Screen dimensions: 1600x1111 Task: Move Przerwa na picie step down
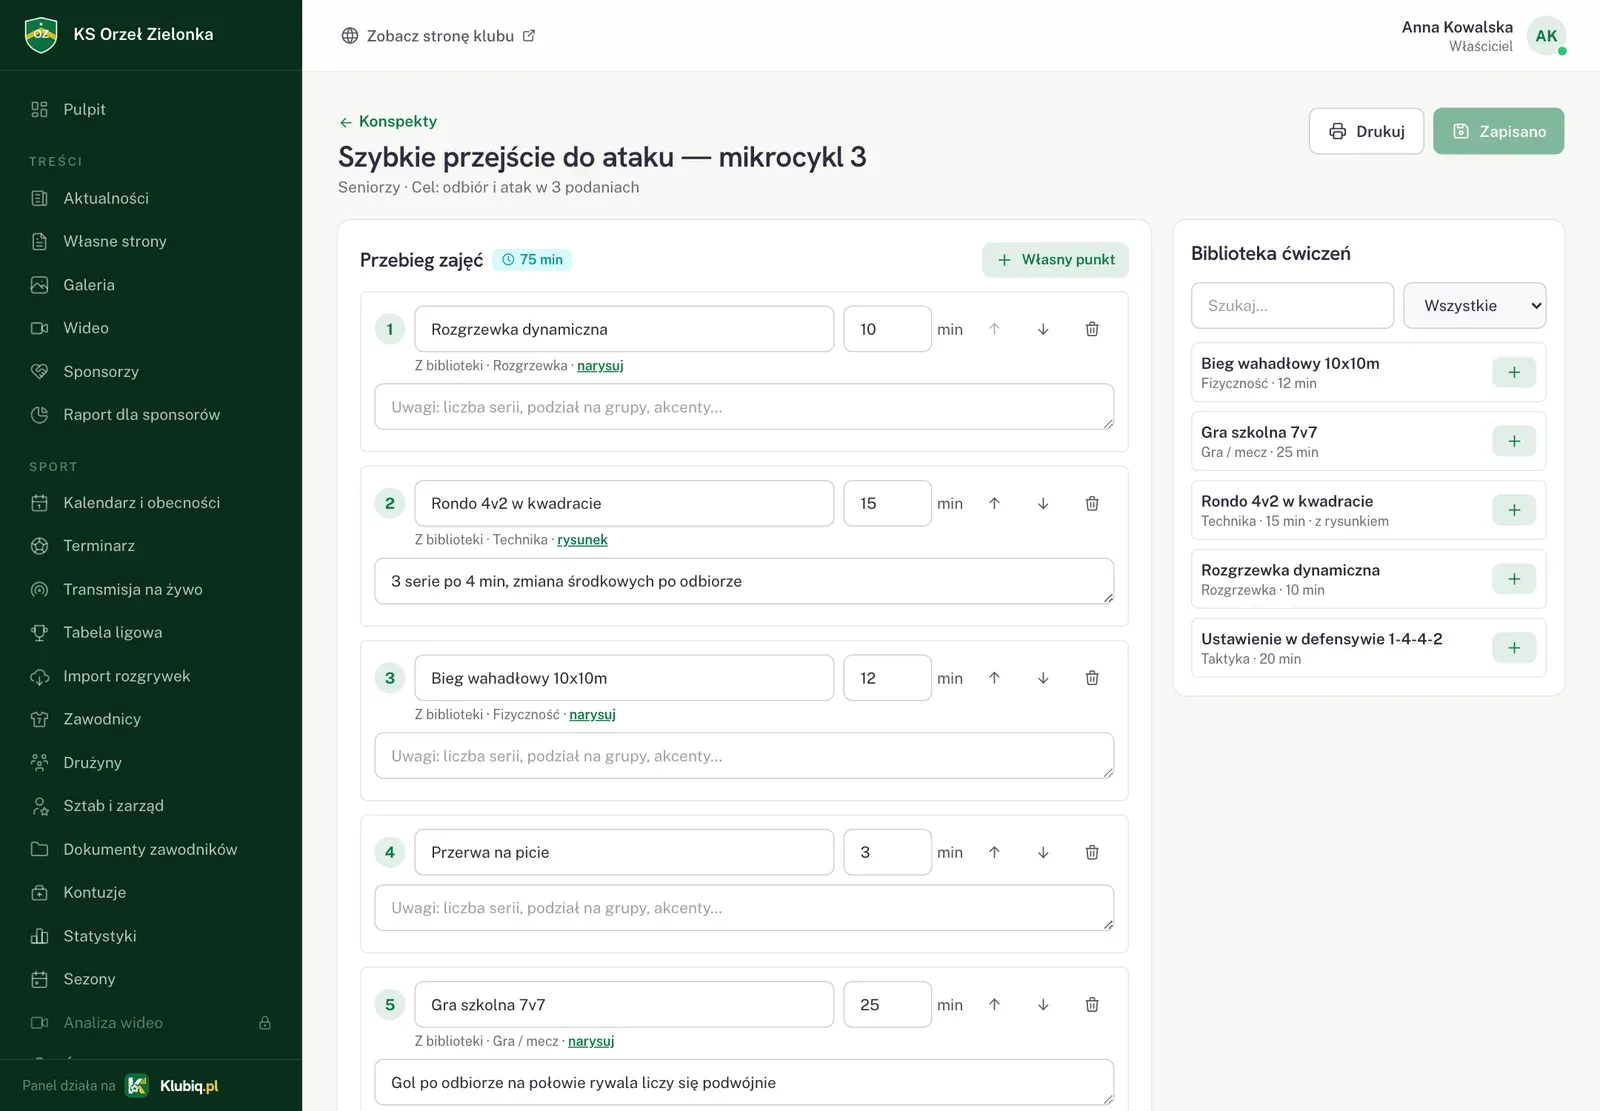click(1043, 852)
